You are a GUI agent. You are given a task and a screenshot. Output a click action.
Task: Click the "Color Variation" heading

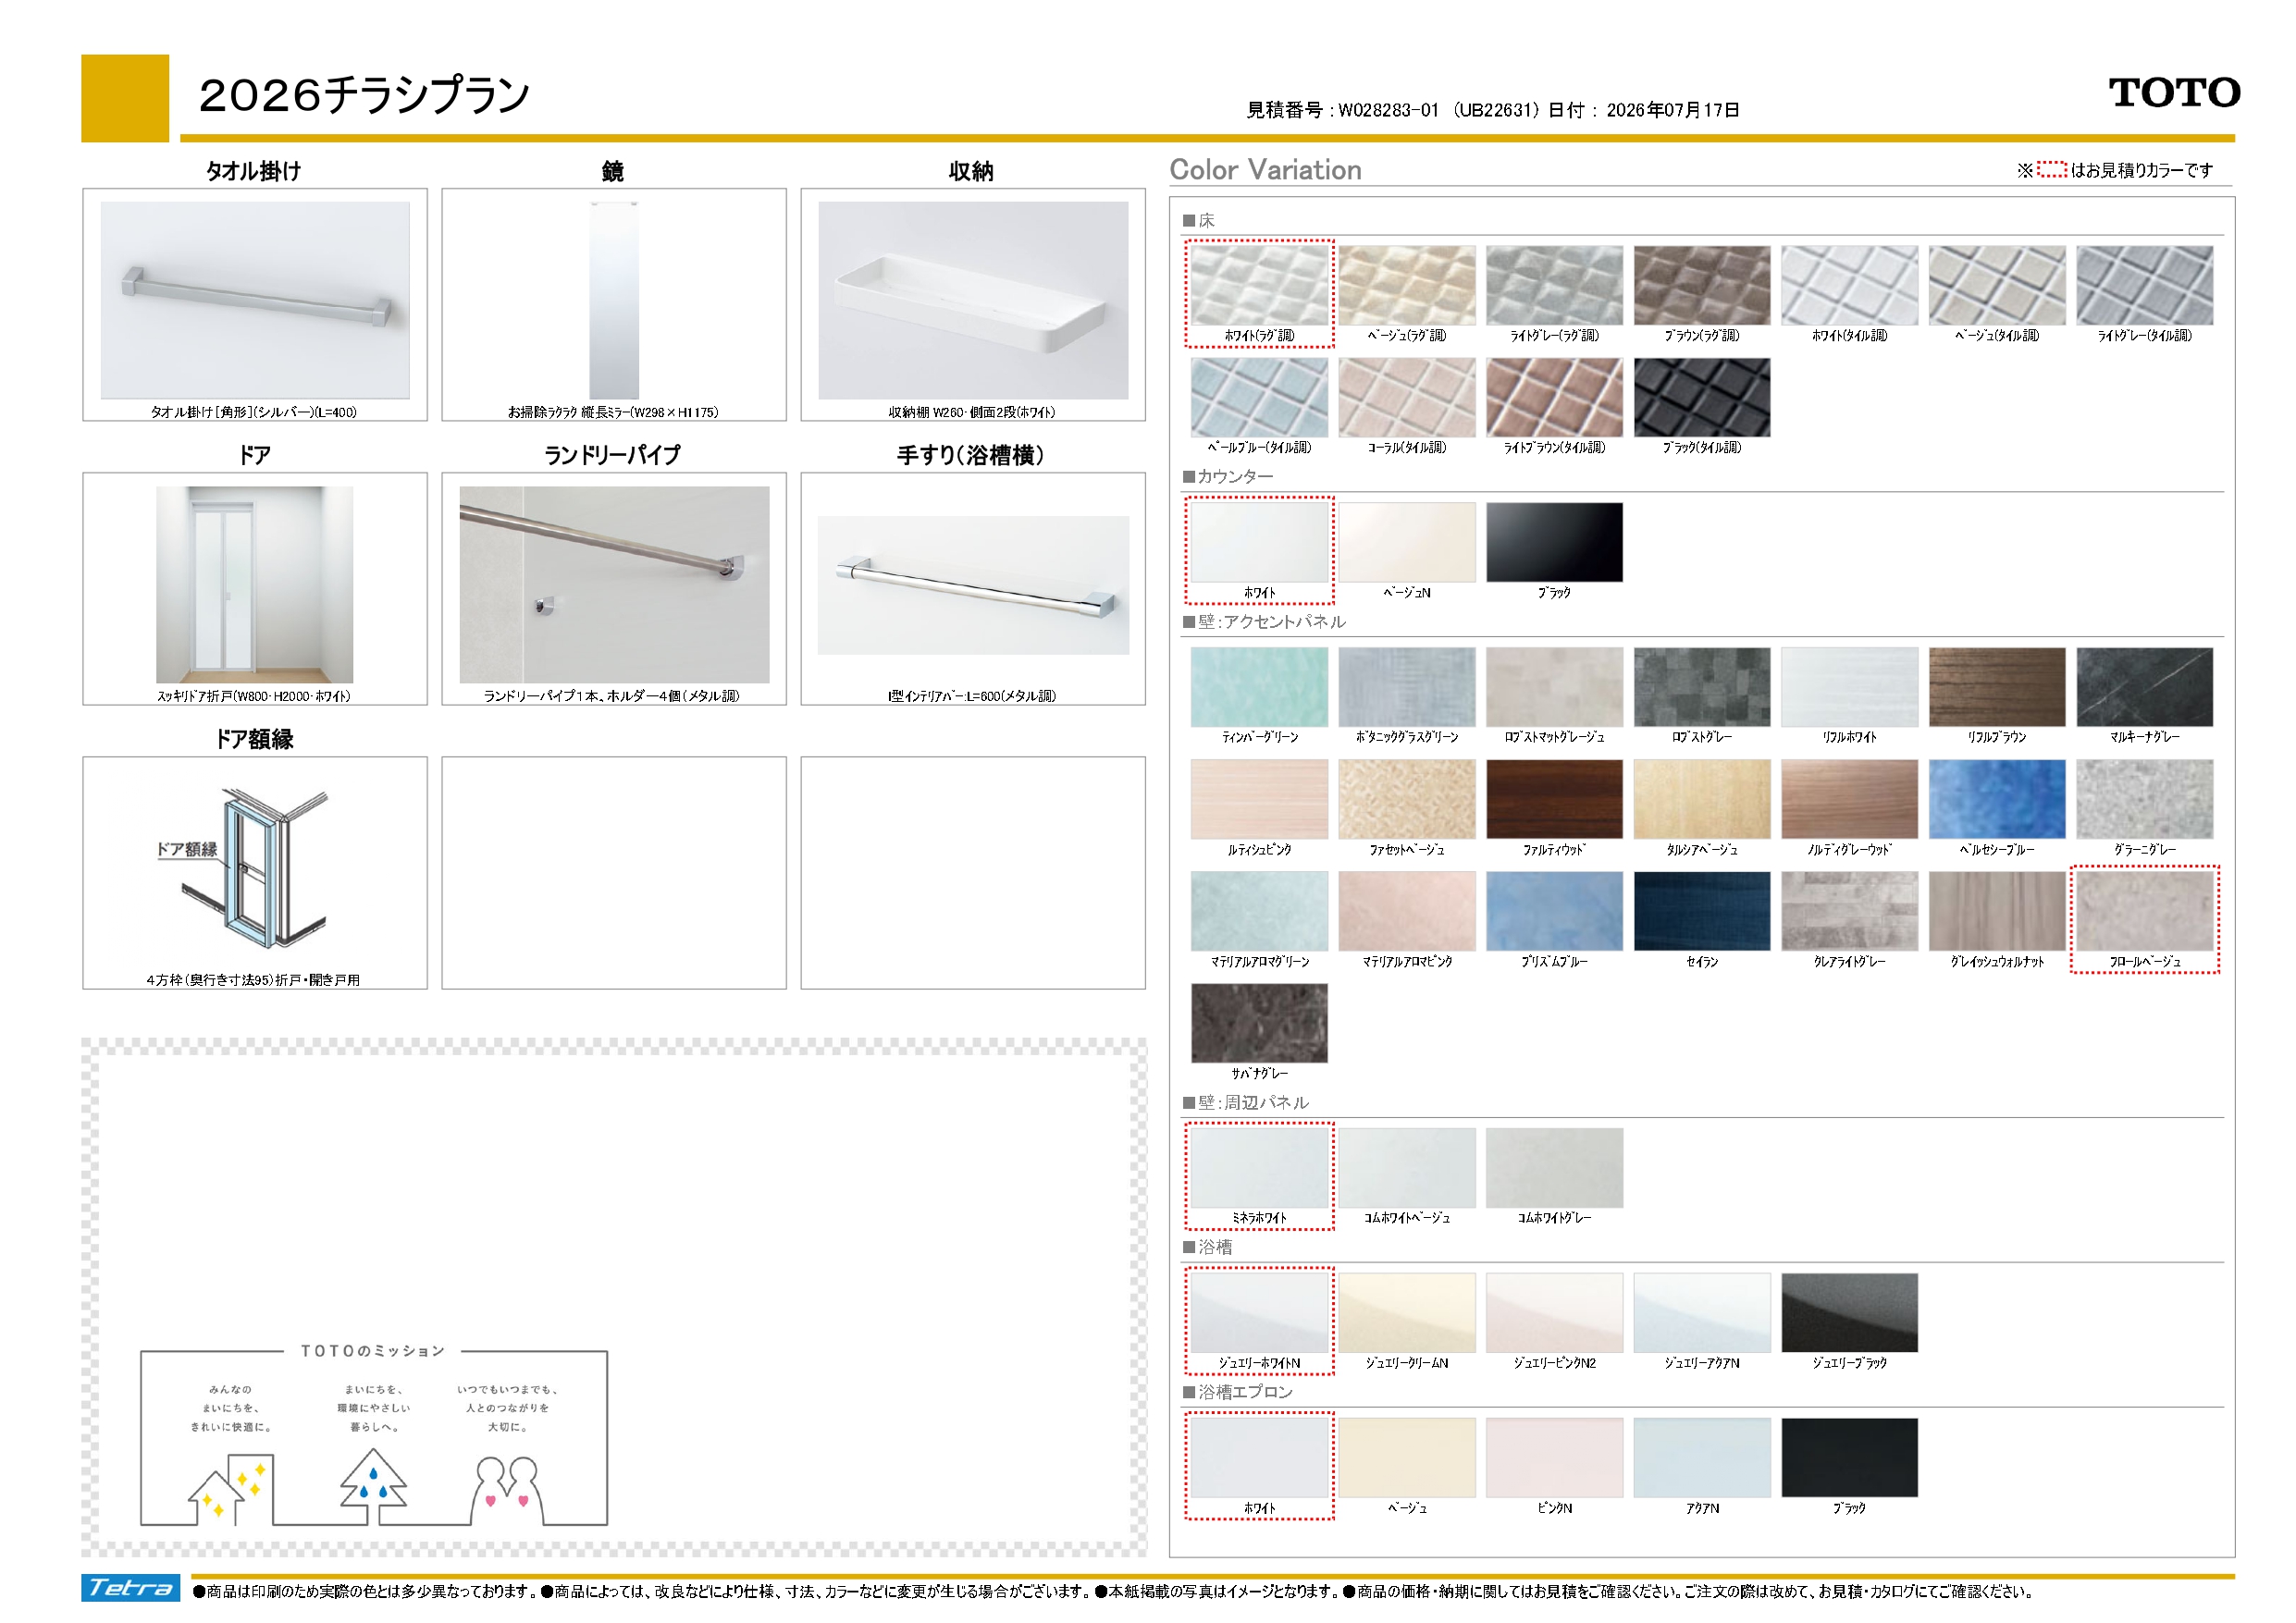pyautogui.click(x=1266, y=170)
